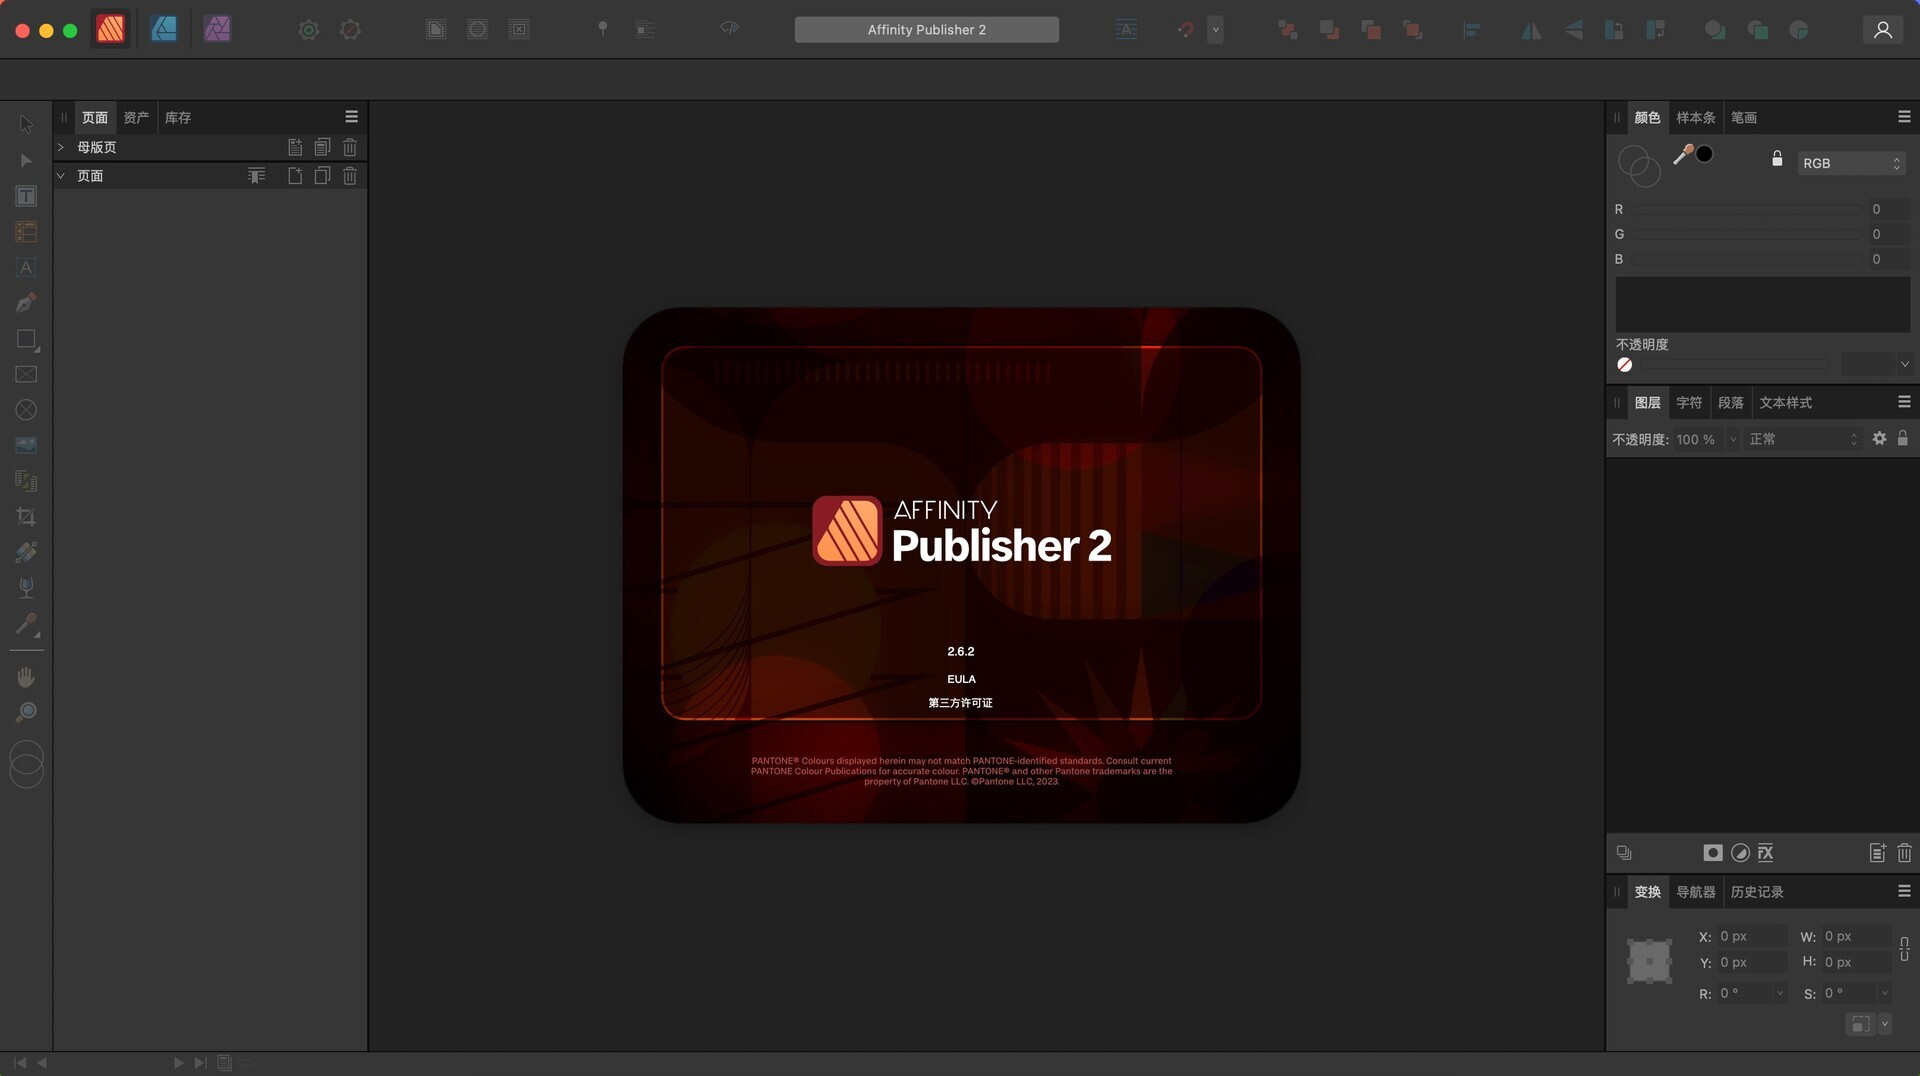Select the Fill gradient tool

tap(26, 552)
